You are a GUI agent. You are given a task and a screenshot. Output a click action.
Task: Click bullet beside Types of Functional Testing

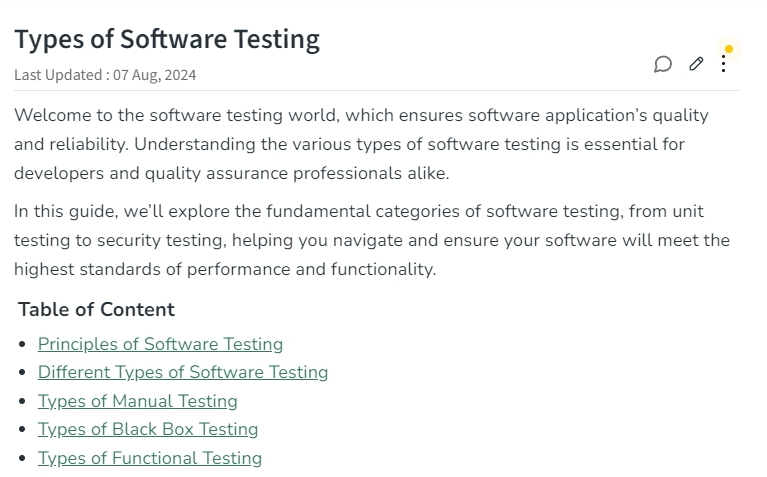pyautogui.click(x=22, y=459)
